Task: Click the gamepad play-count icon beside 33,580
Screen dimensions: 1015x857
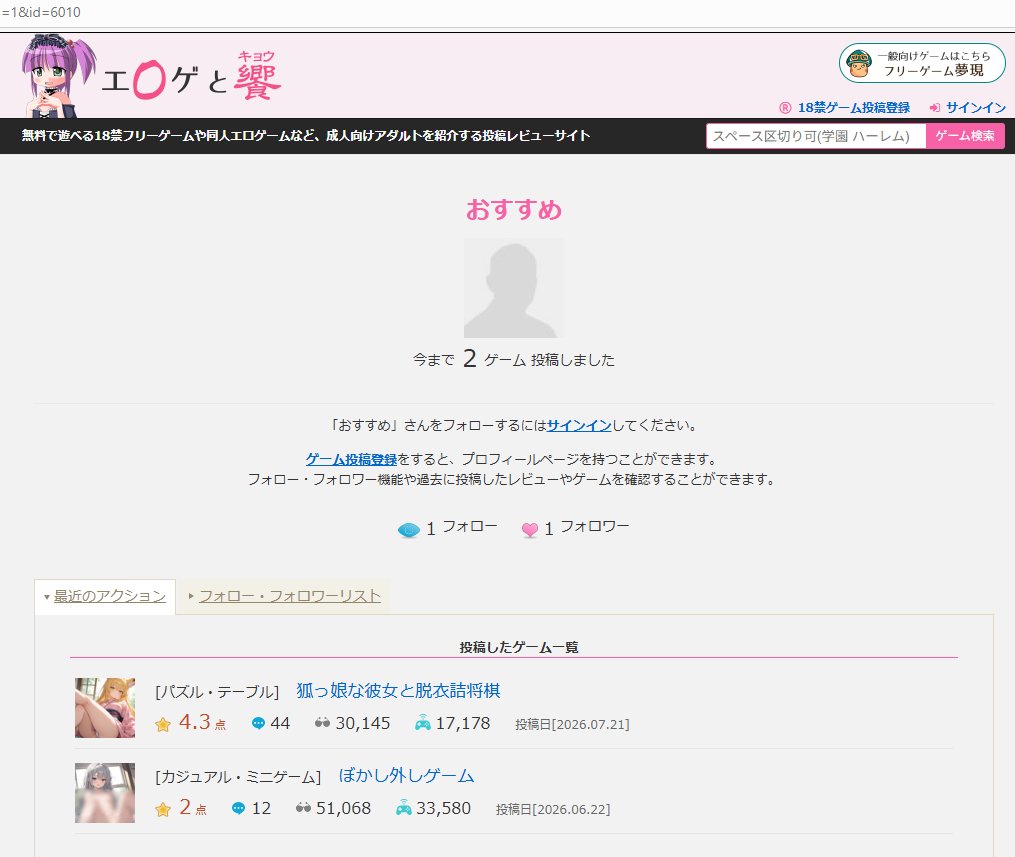Action: coord(403,807)
